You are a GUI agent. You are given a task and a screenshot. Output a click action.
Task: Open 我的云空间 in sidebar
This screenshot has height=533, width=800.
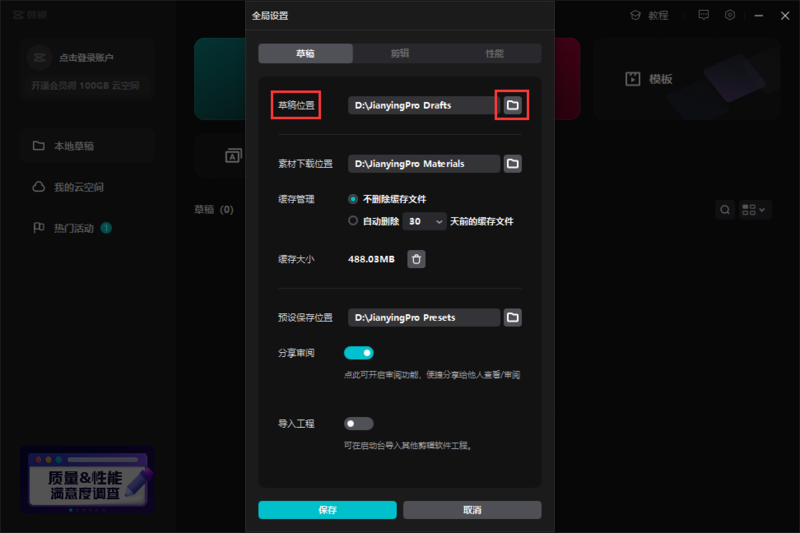78,187
